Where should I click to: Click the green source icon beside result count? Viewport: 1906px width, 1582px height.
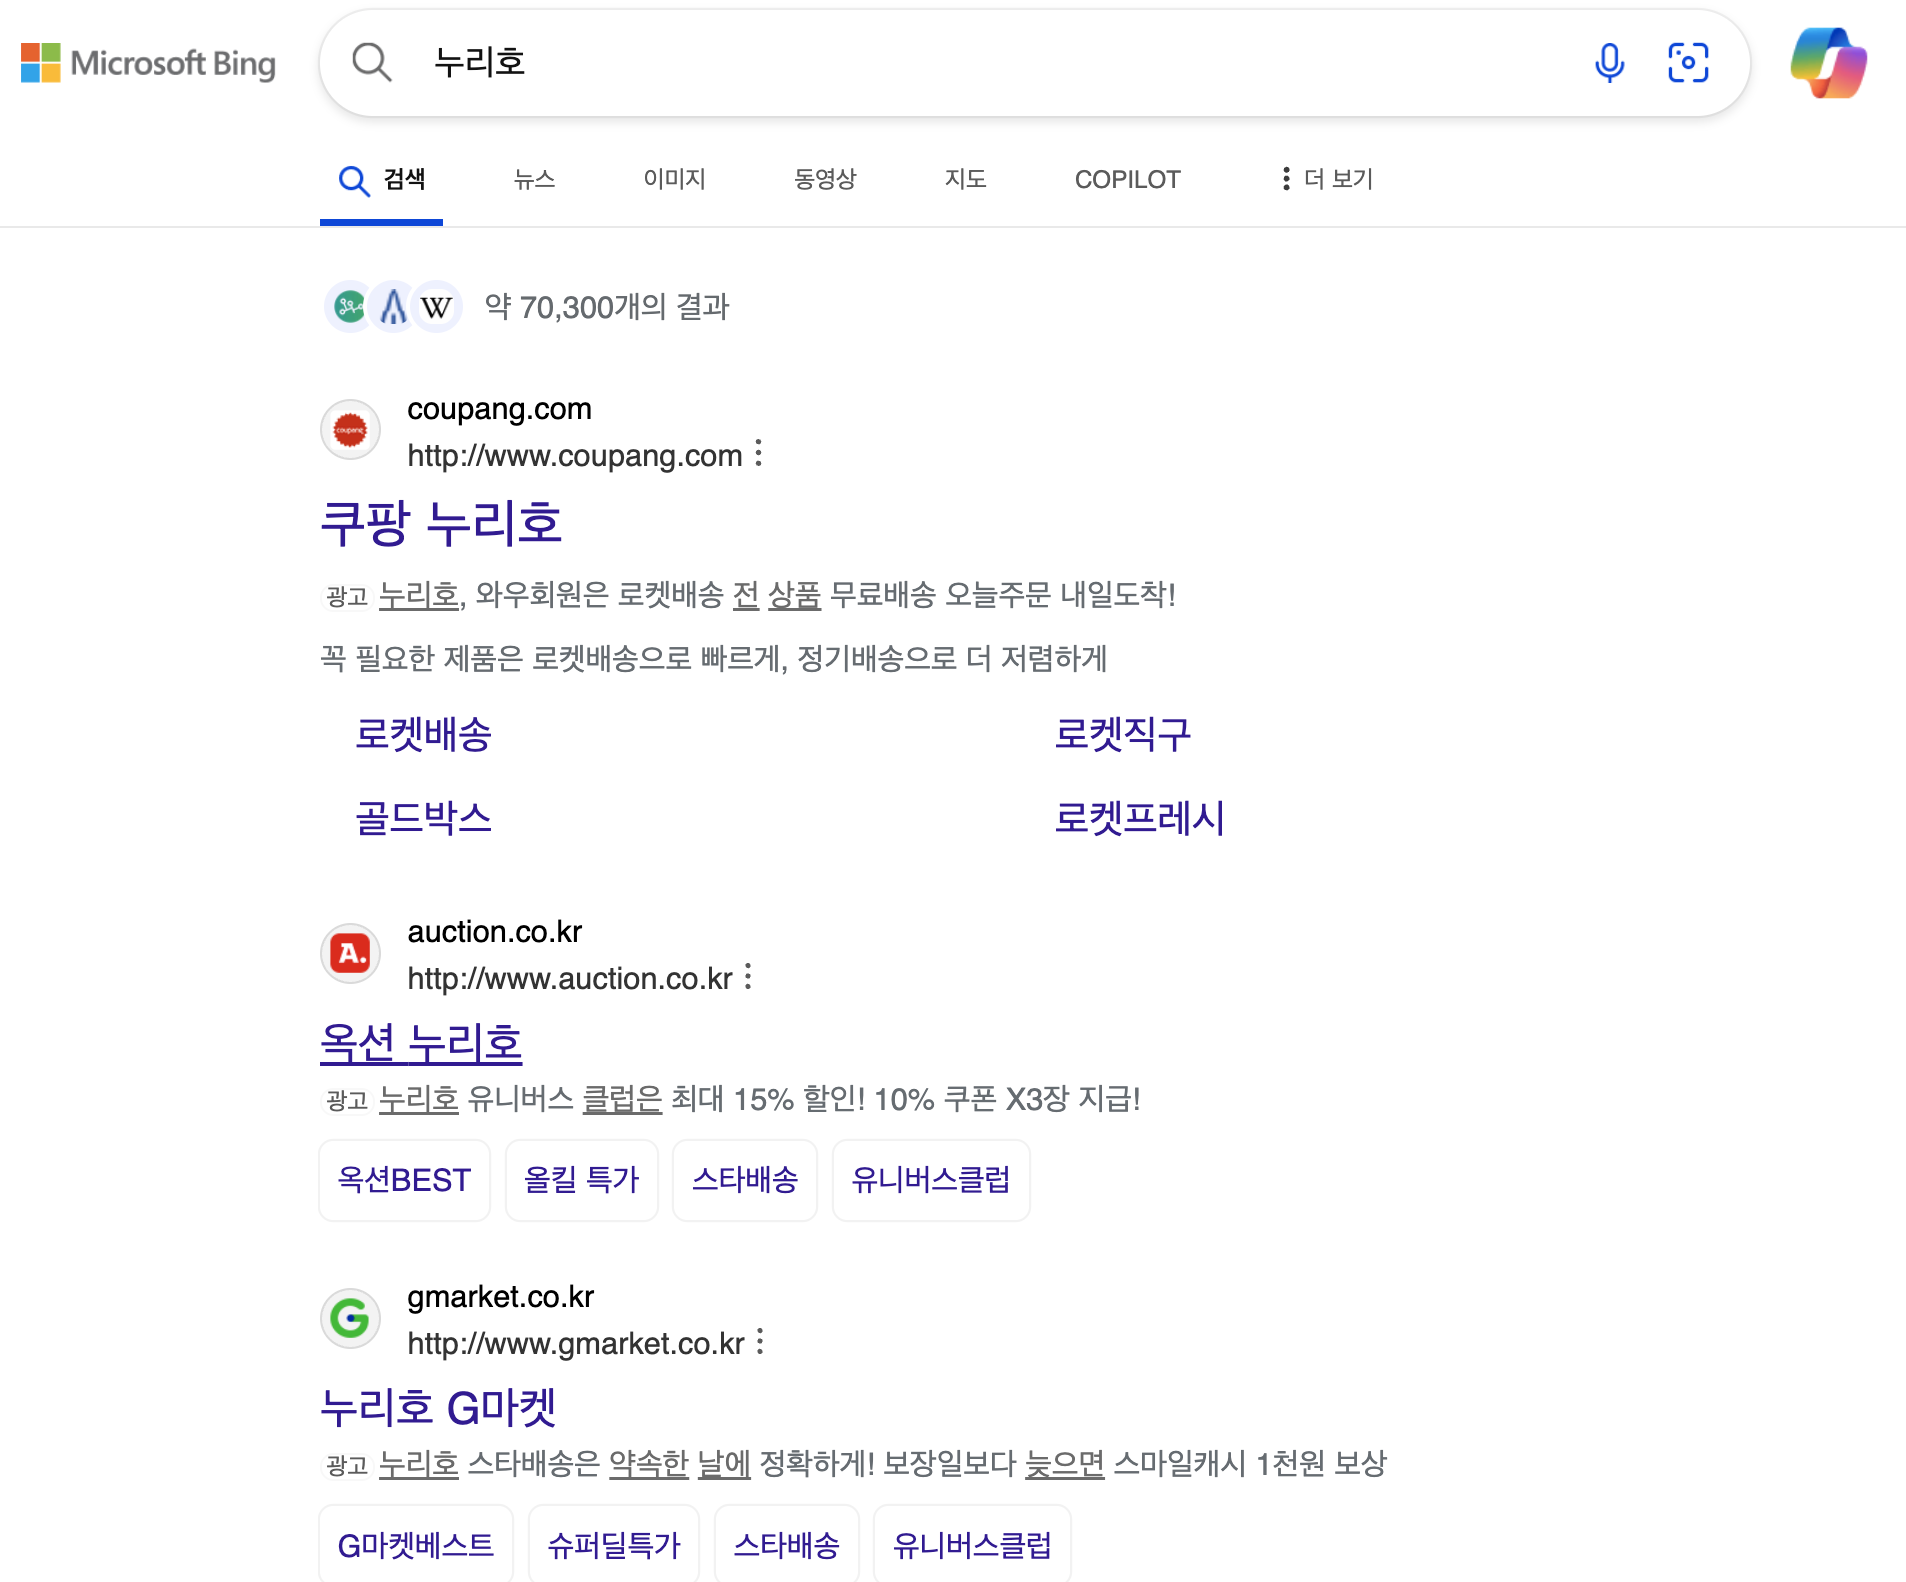[x=349, y=306]
